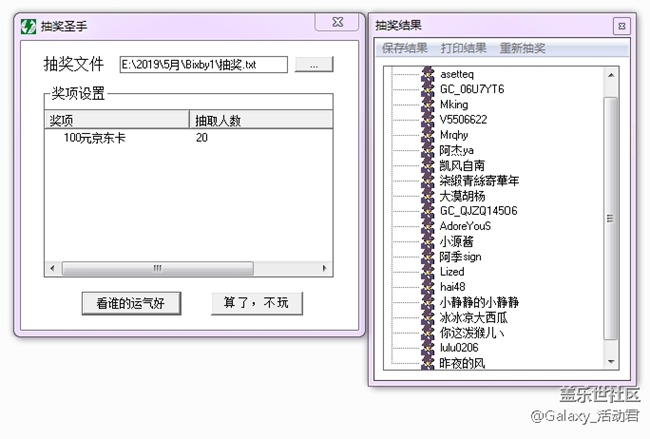Click the winner icon beside hai48
The height and width of the screenshot is (439, 650).
[x=428, y=287]
